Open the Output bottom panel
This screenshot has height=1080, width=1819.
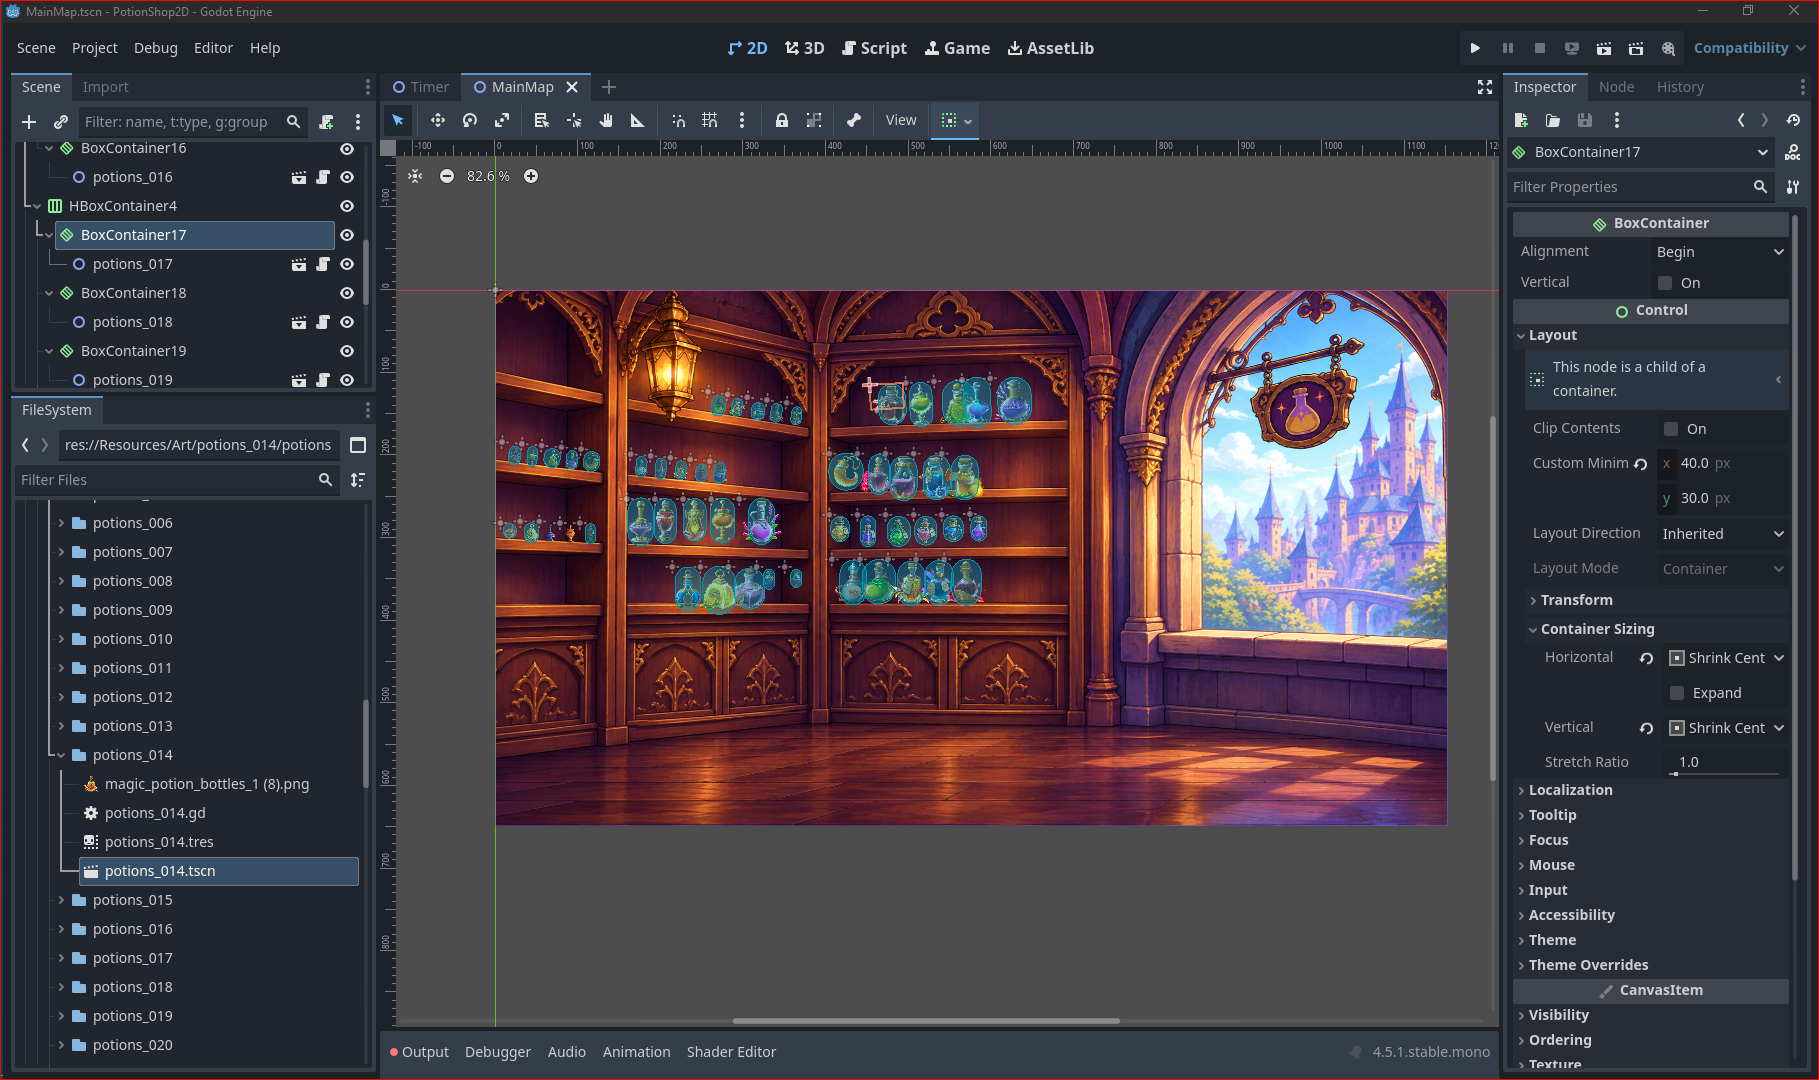[x=419, y=1052]
